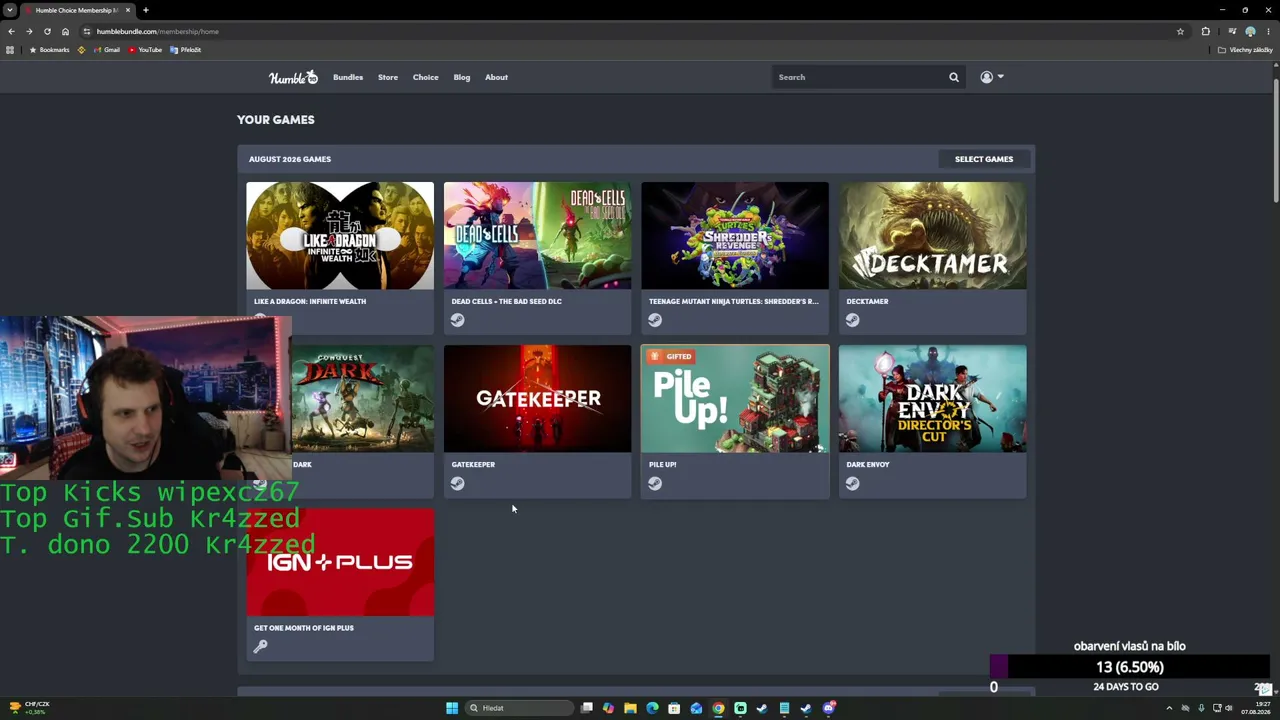Screen dimensions: 1280x720
Task: Open the Bundles menu item
Action: [x=348, y=77]
